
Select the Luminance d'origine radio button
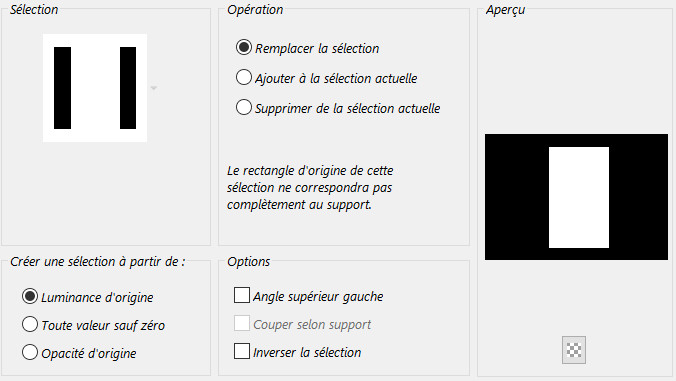click(x=30, y=296)
